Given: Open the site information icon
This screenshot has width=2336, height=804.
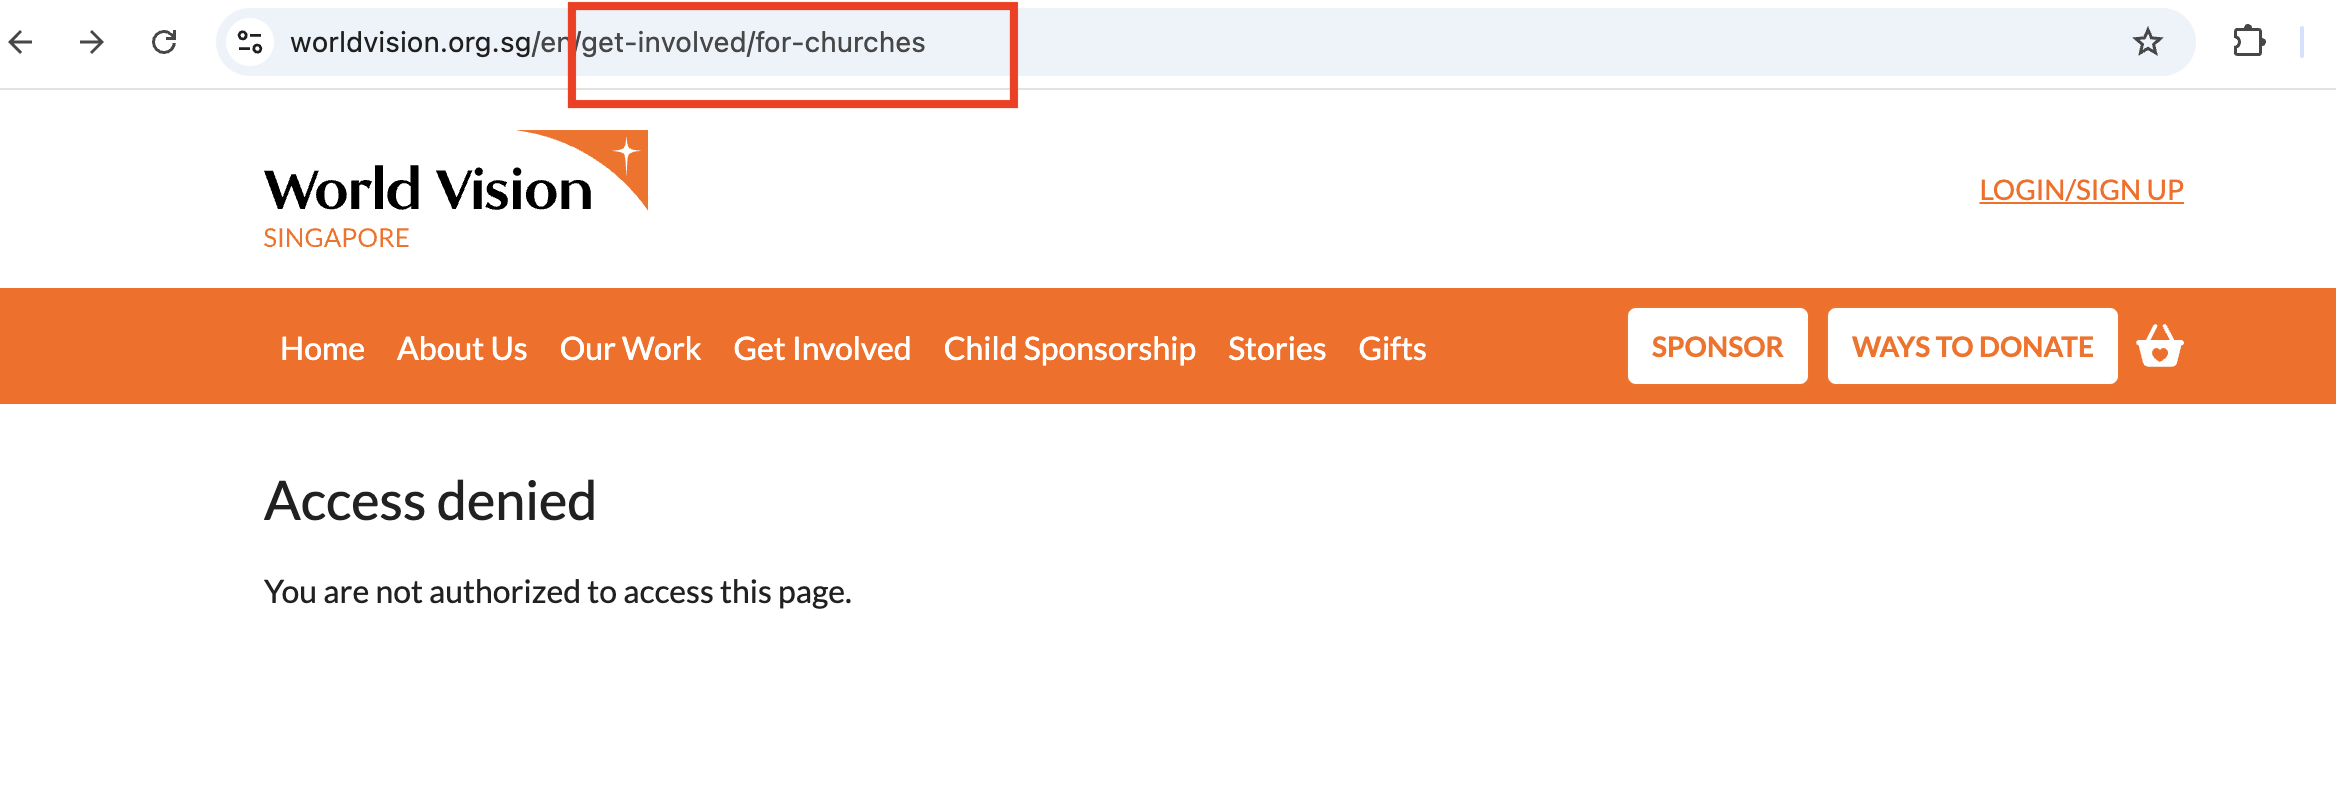Looking at the screenshot, I should click(250, 42).
